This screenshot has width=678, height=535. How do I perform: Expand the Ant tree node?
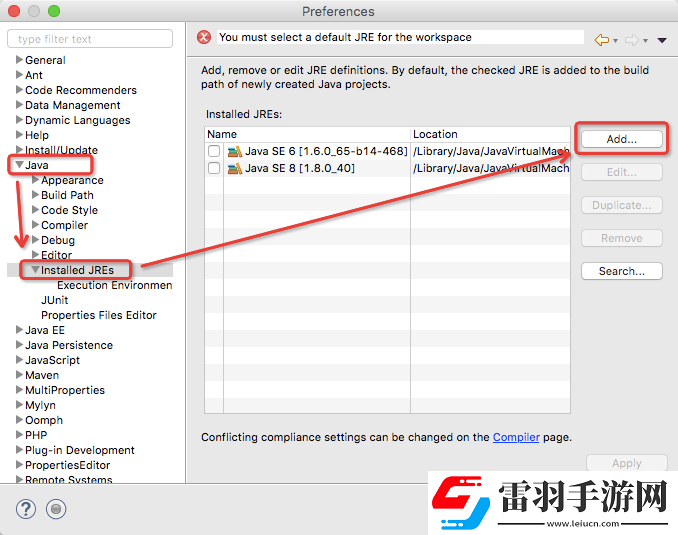(19, 74)
